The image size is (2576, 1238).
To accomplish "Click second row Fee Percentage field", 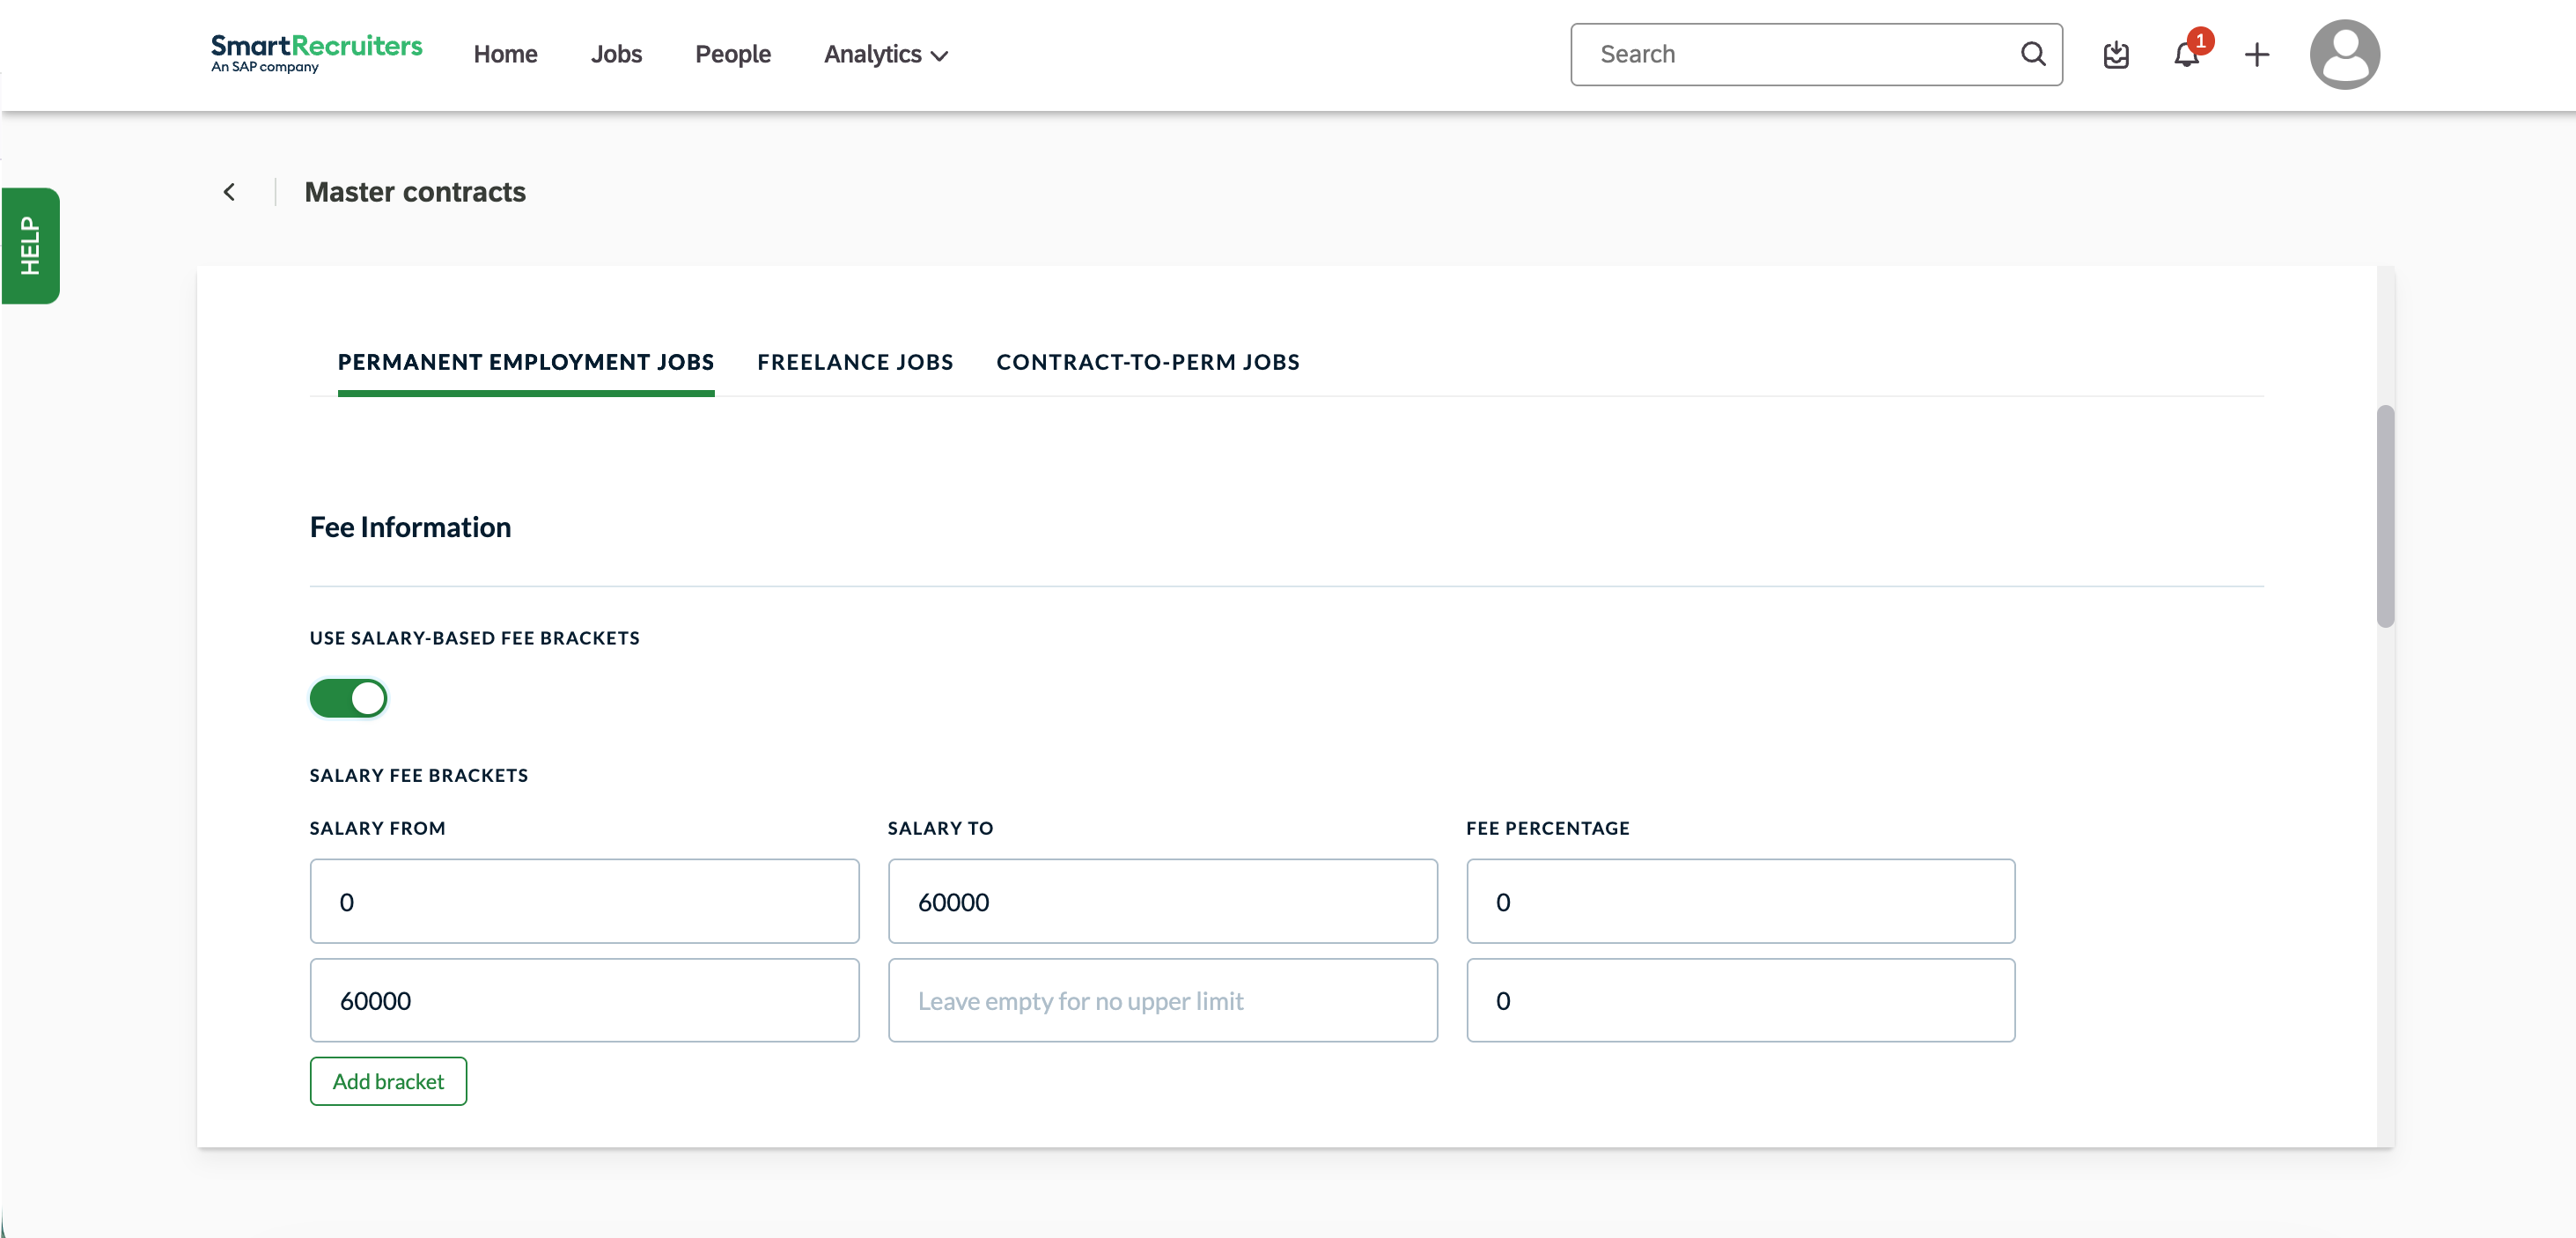I will 1740,1000.
